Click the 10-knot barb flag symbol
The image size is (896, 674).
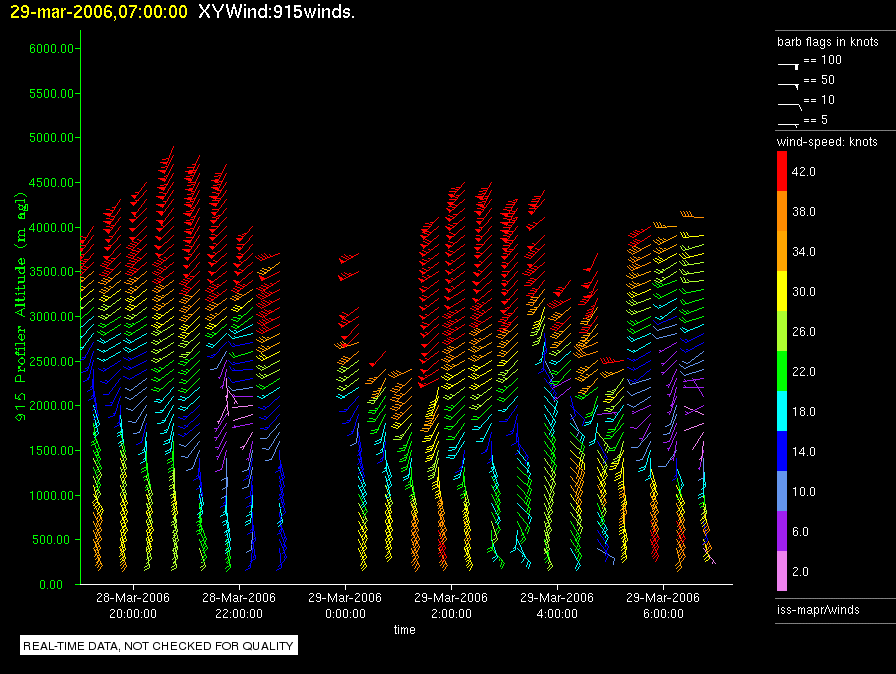click(x=788, y=102)
